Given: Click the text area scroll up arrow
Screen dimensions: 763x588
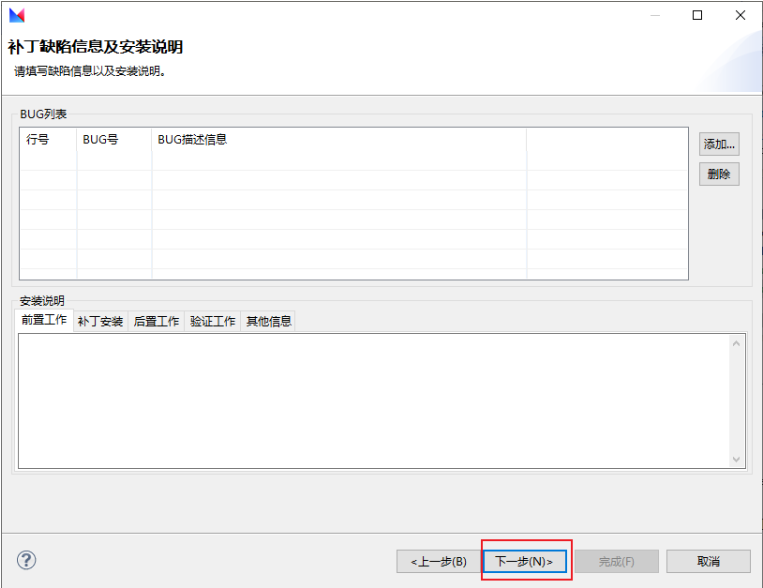Looking at the screenshot, I should tap(736, 344).
